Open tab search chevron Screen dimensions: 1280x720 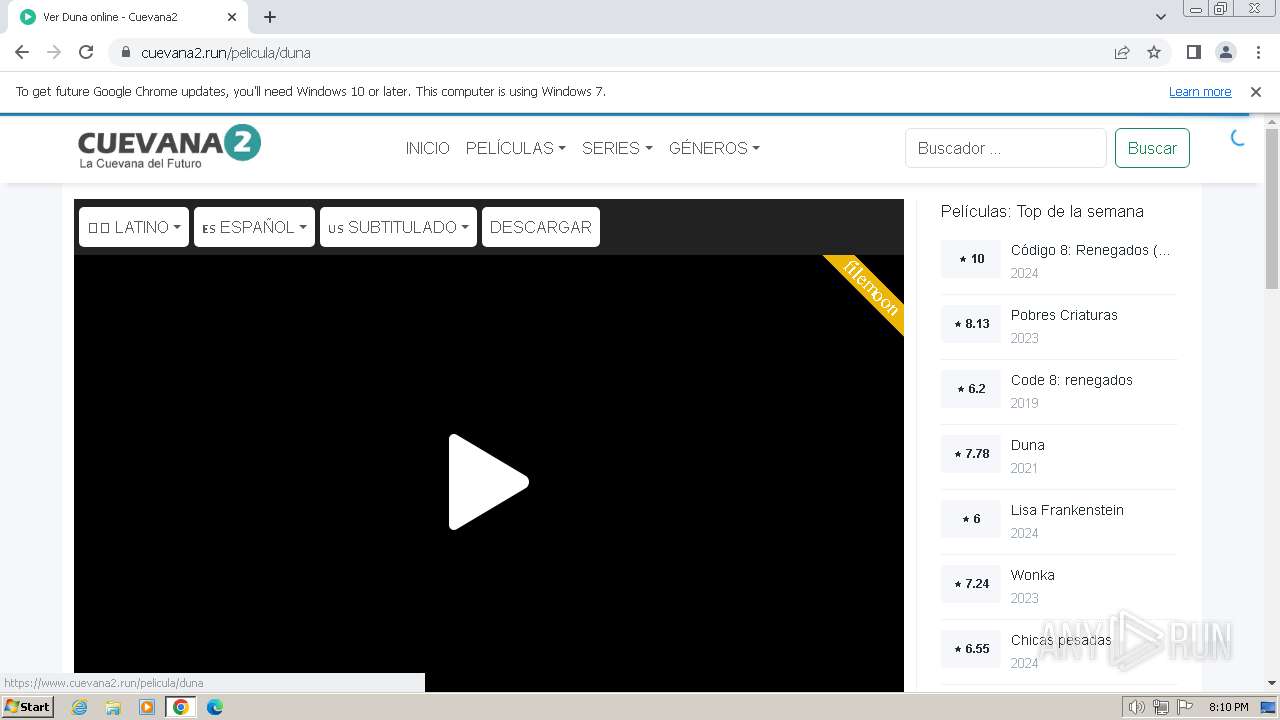click(x=1161, y=17)
